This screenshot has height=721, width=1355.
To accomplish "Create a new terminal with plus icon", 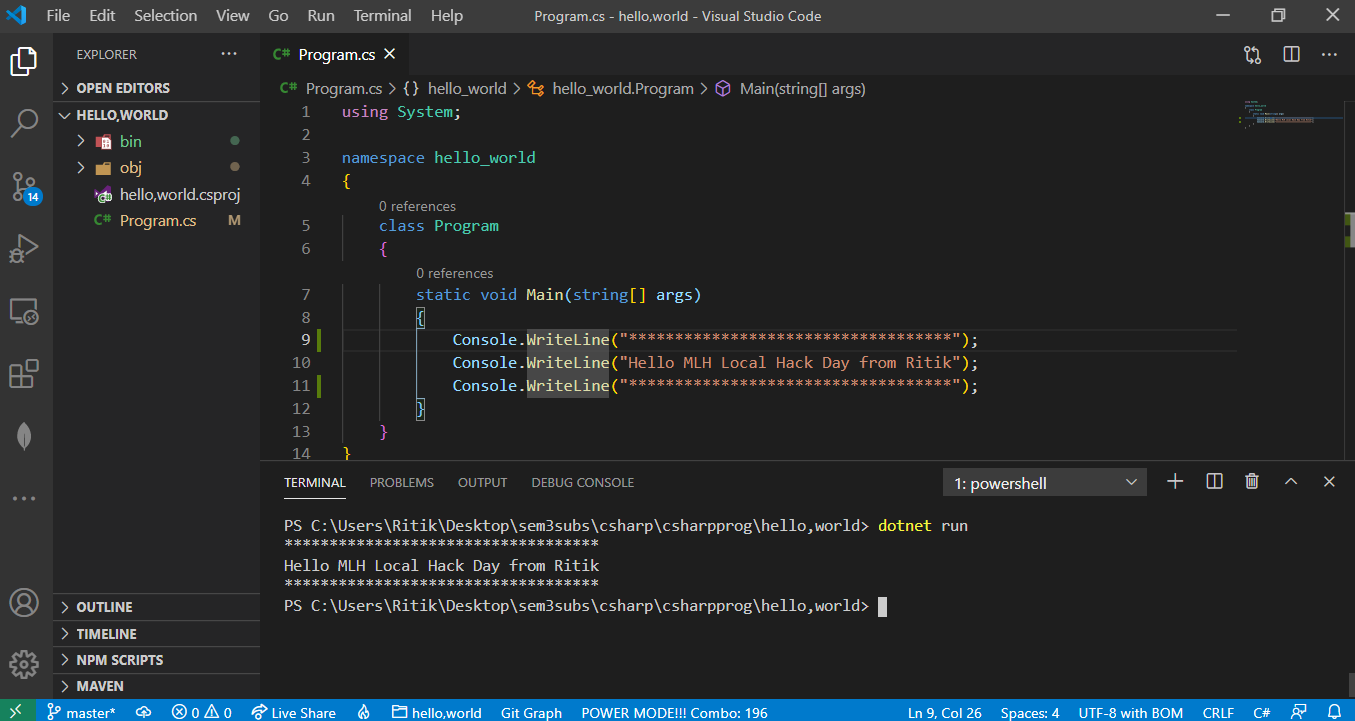I will point(1175,481).
